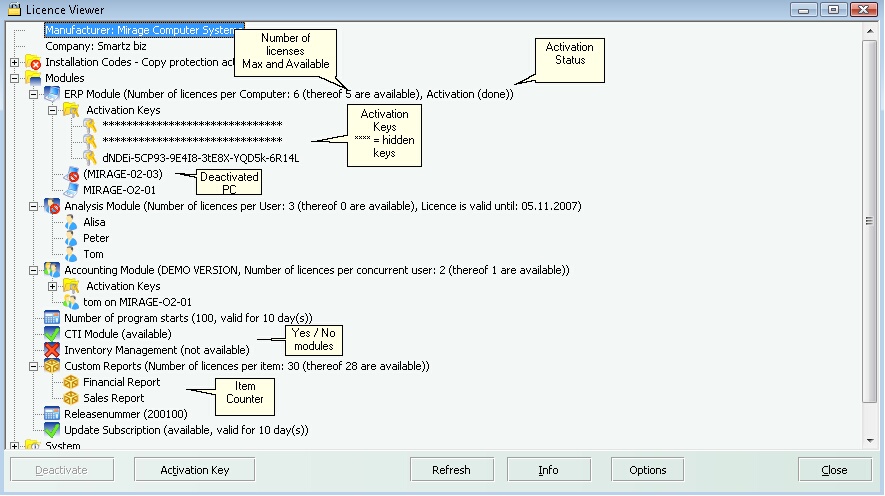Expand the Installation Codes node
This screenshot has height=496, width=885.
(x=14, y=62)
